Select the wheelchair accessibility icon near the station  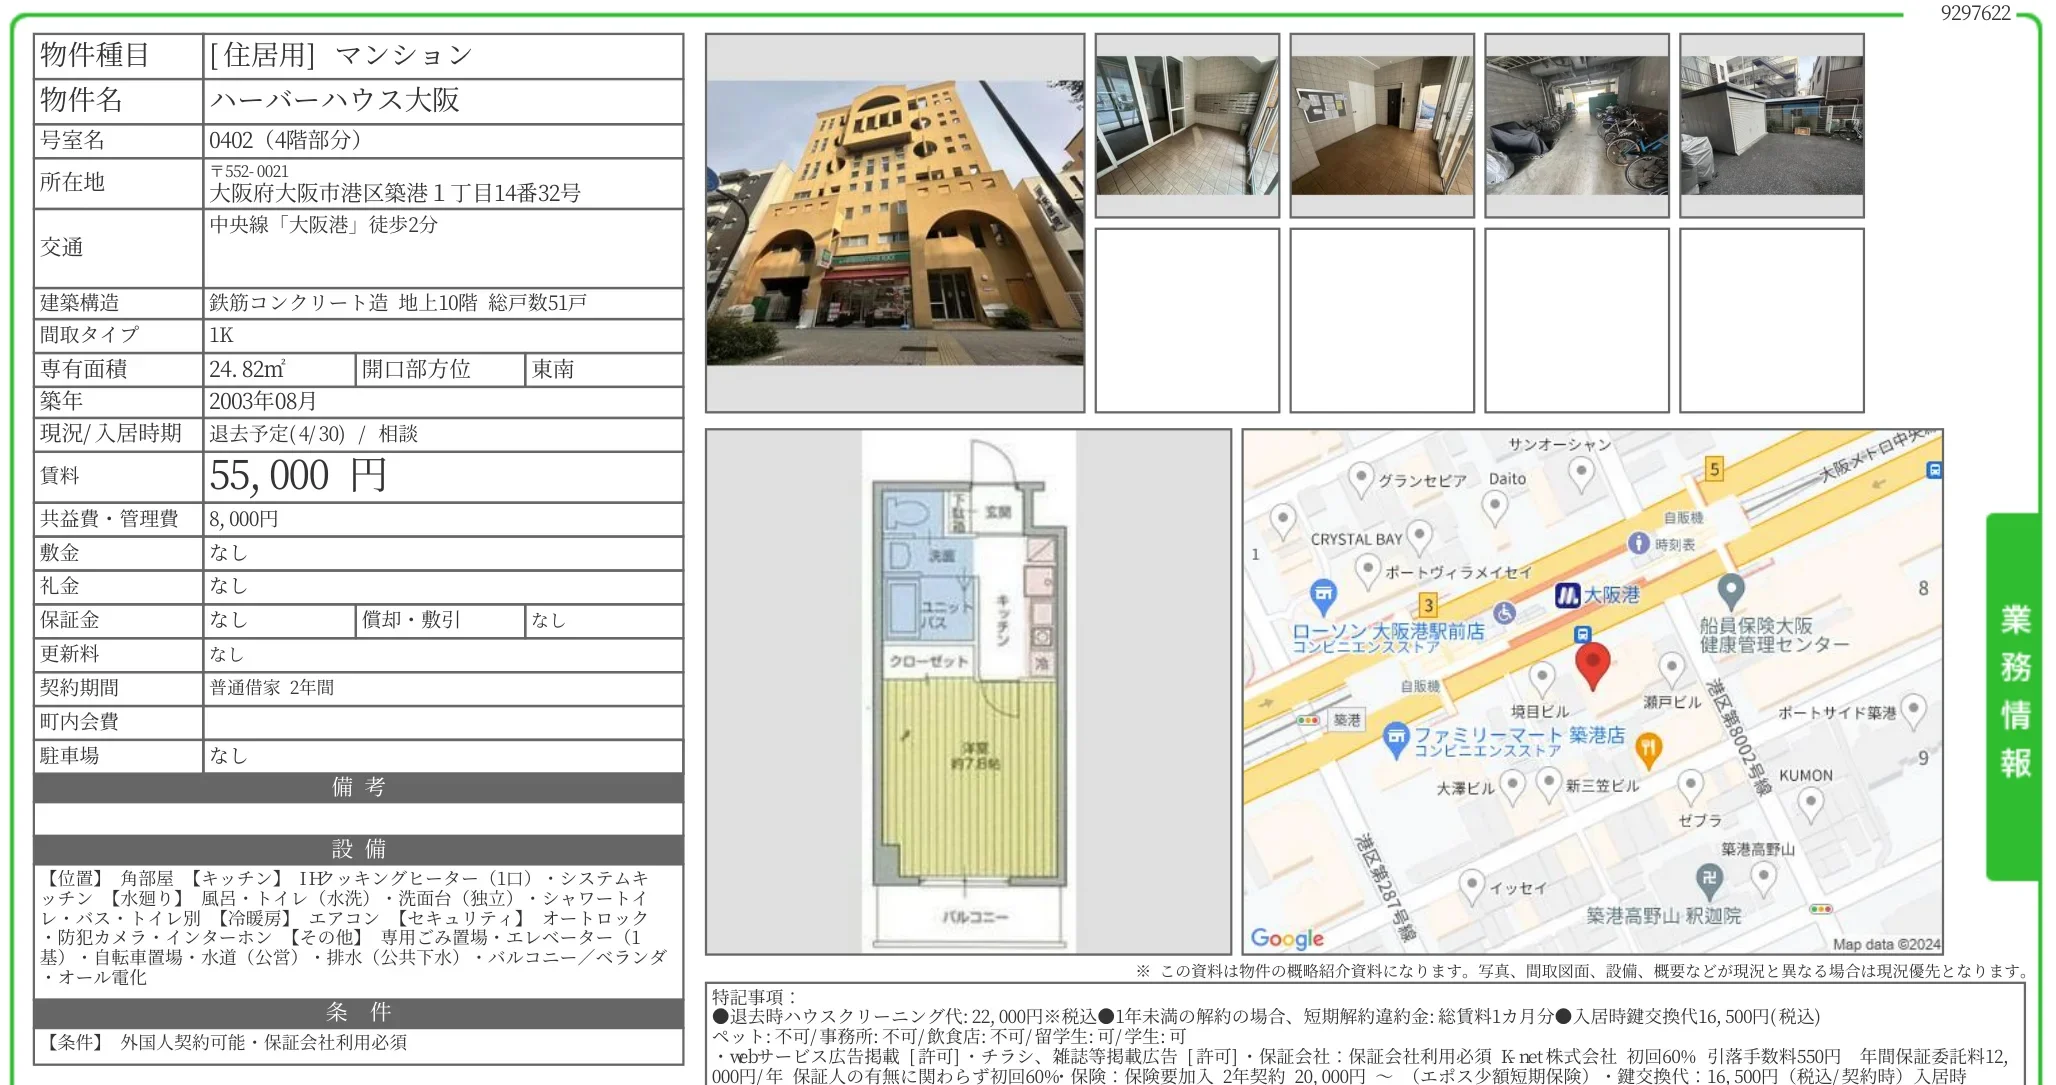1503,614
